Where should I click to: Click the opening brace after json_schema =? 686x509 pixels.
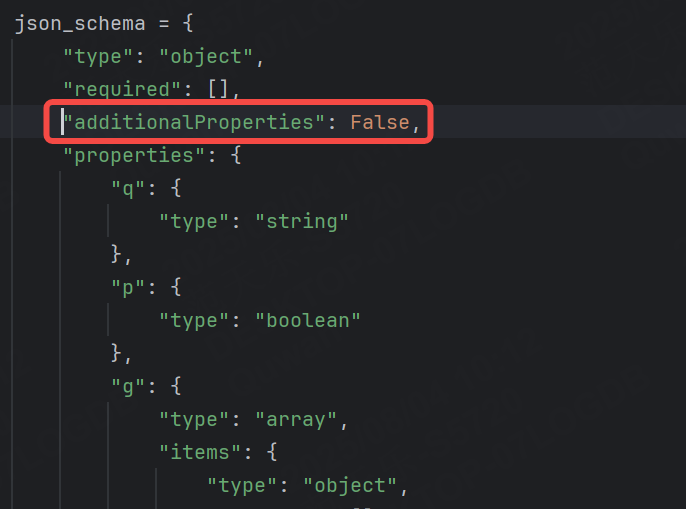[x=188, y=24]
